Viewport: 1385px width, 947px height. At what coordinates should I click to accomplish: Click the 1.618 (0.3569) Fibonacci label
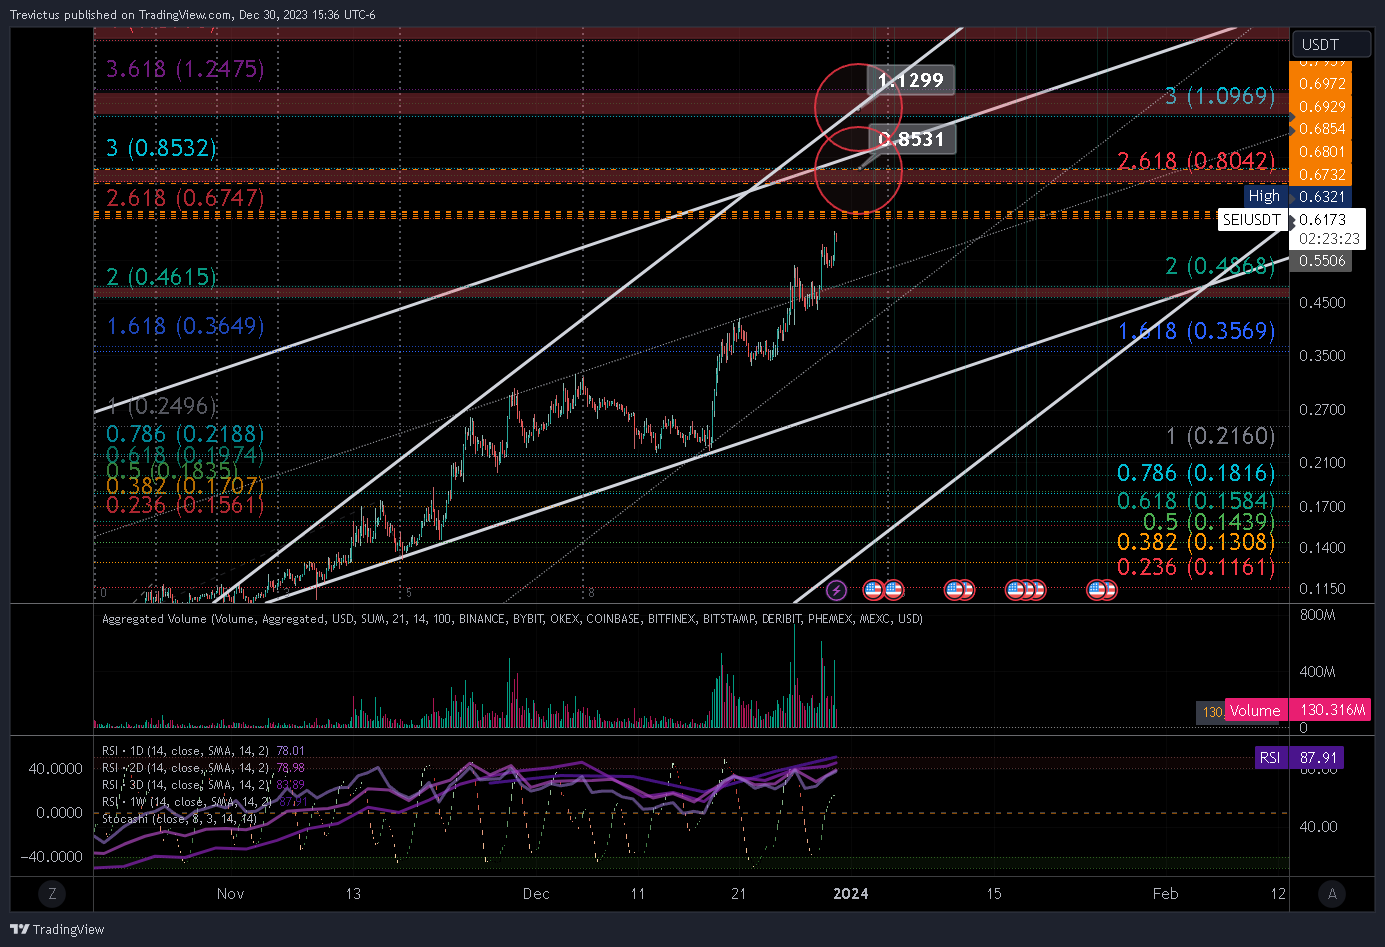coord(1196,331)
